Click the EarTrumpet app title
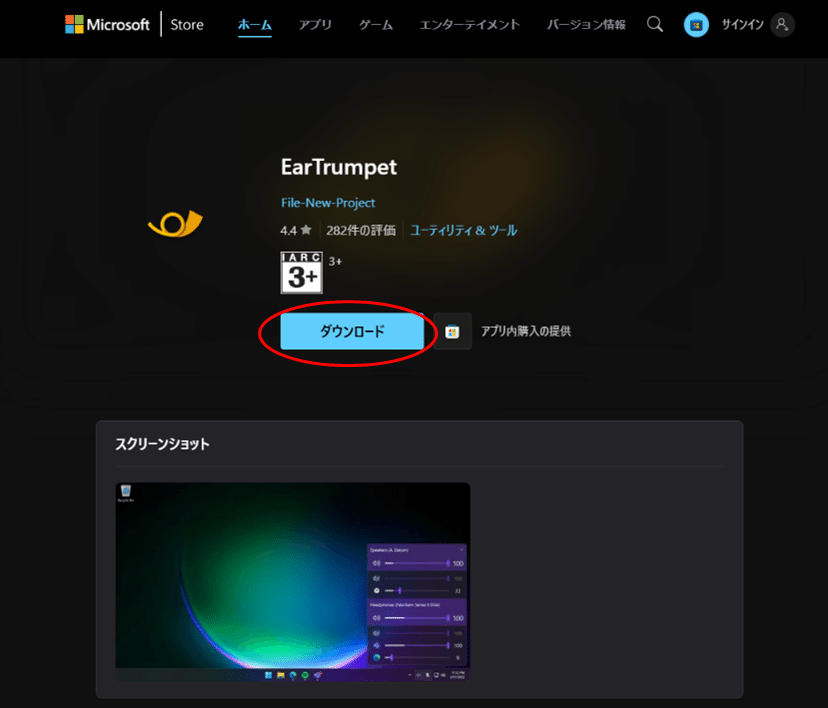The width and height of the screenshot is (828, 708). coord(338,167)
